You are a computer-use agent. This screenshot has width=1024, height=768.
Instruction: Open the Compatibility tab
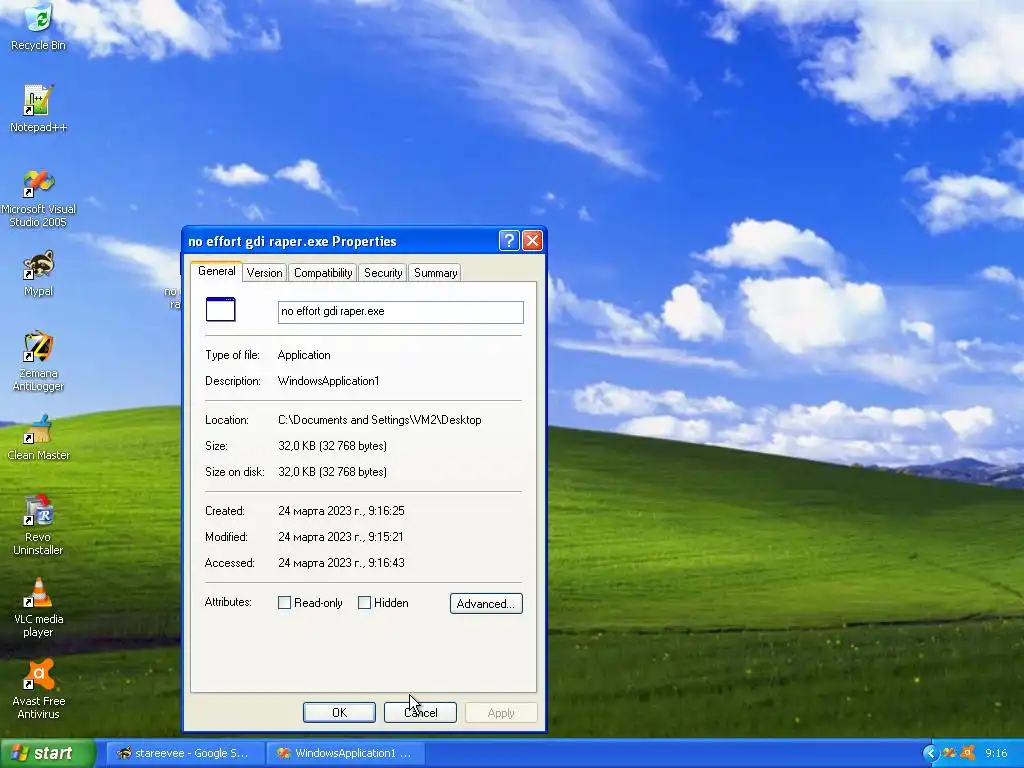(x=323, y=273)
